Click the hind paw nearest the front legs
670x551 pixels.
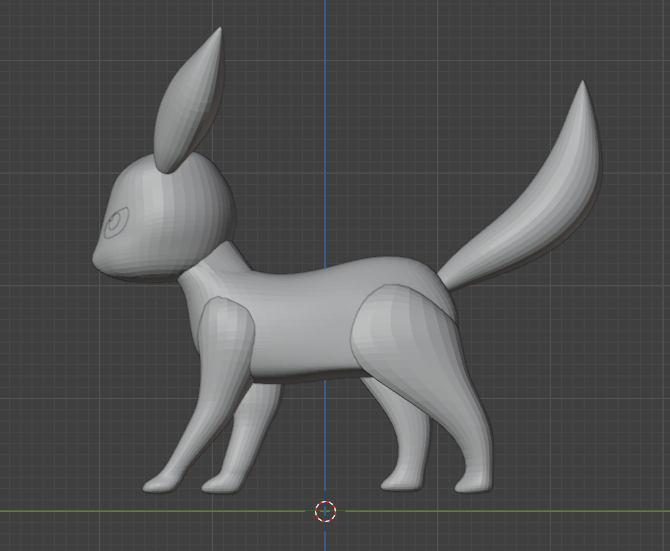point(400,483)
